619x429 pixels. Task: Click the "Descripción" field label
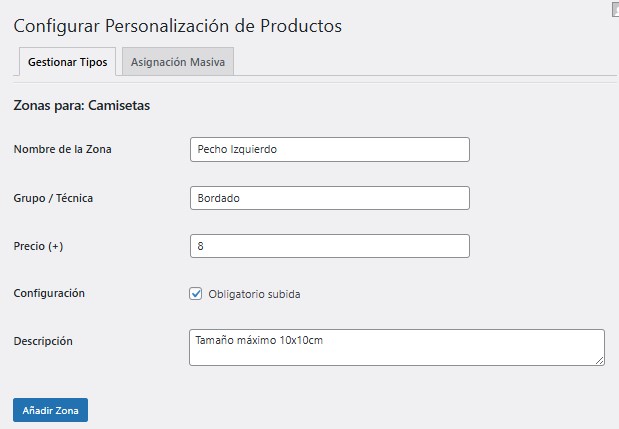43,341
